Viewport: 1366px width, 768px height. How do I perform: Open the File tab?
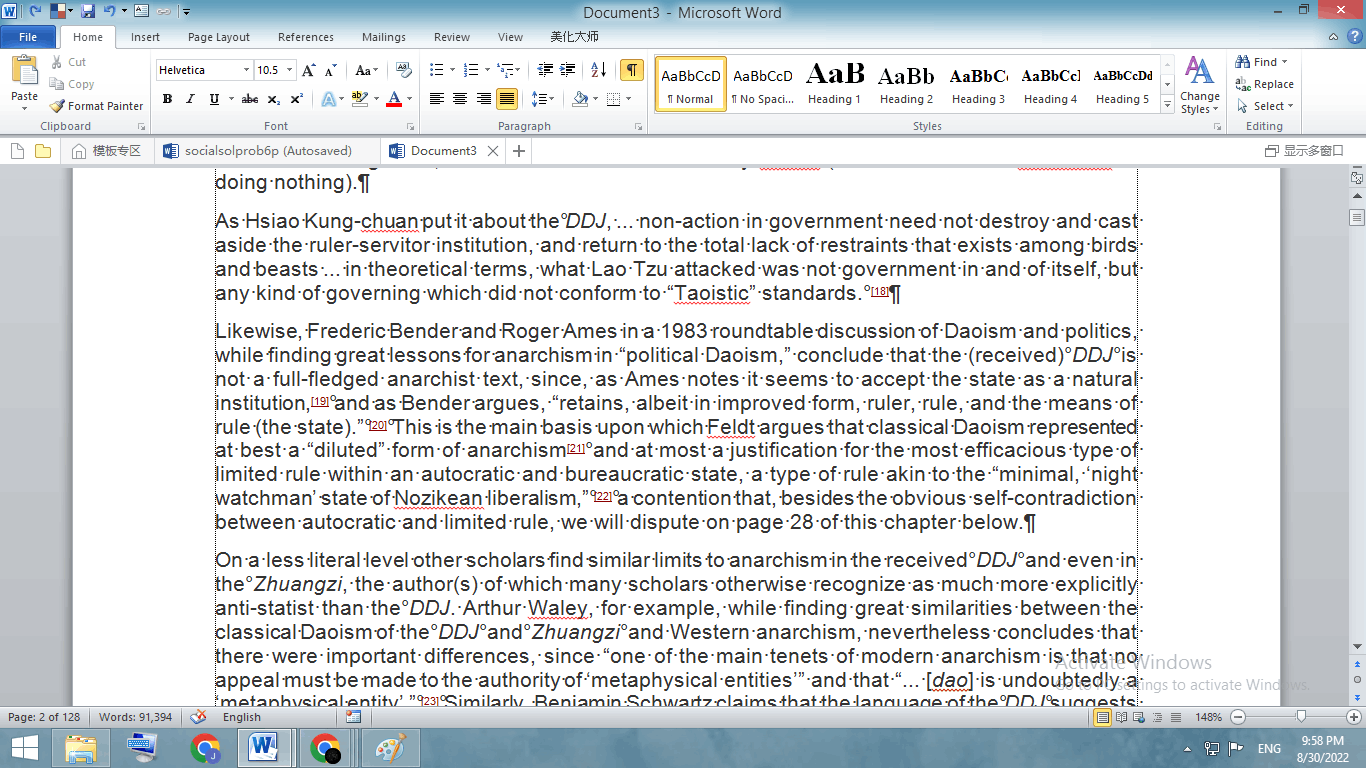tap(28, 37)
